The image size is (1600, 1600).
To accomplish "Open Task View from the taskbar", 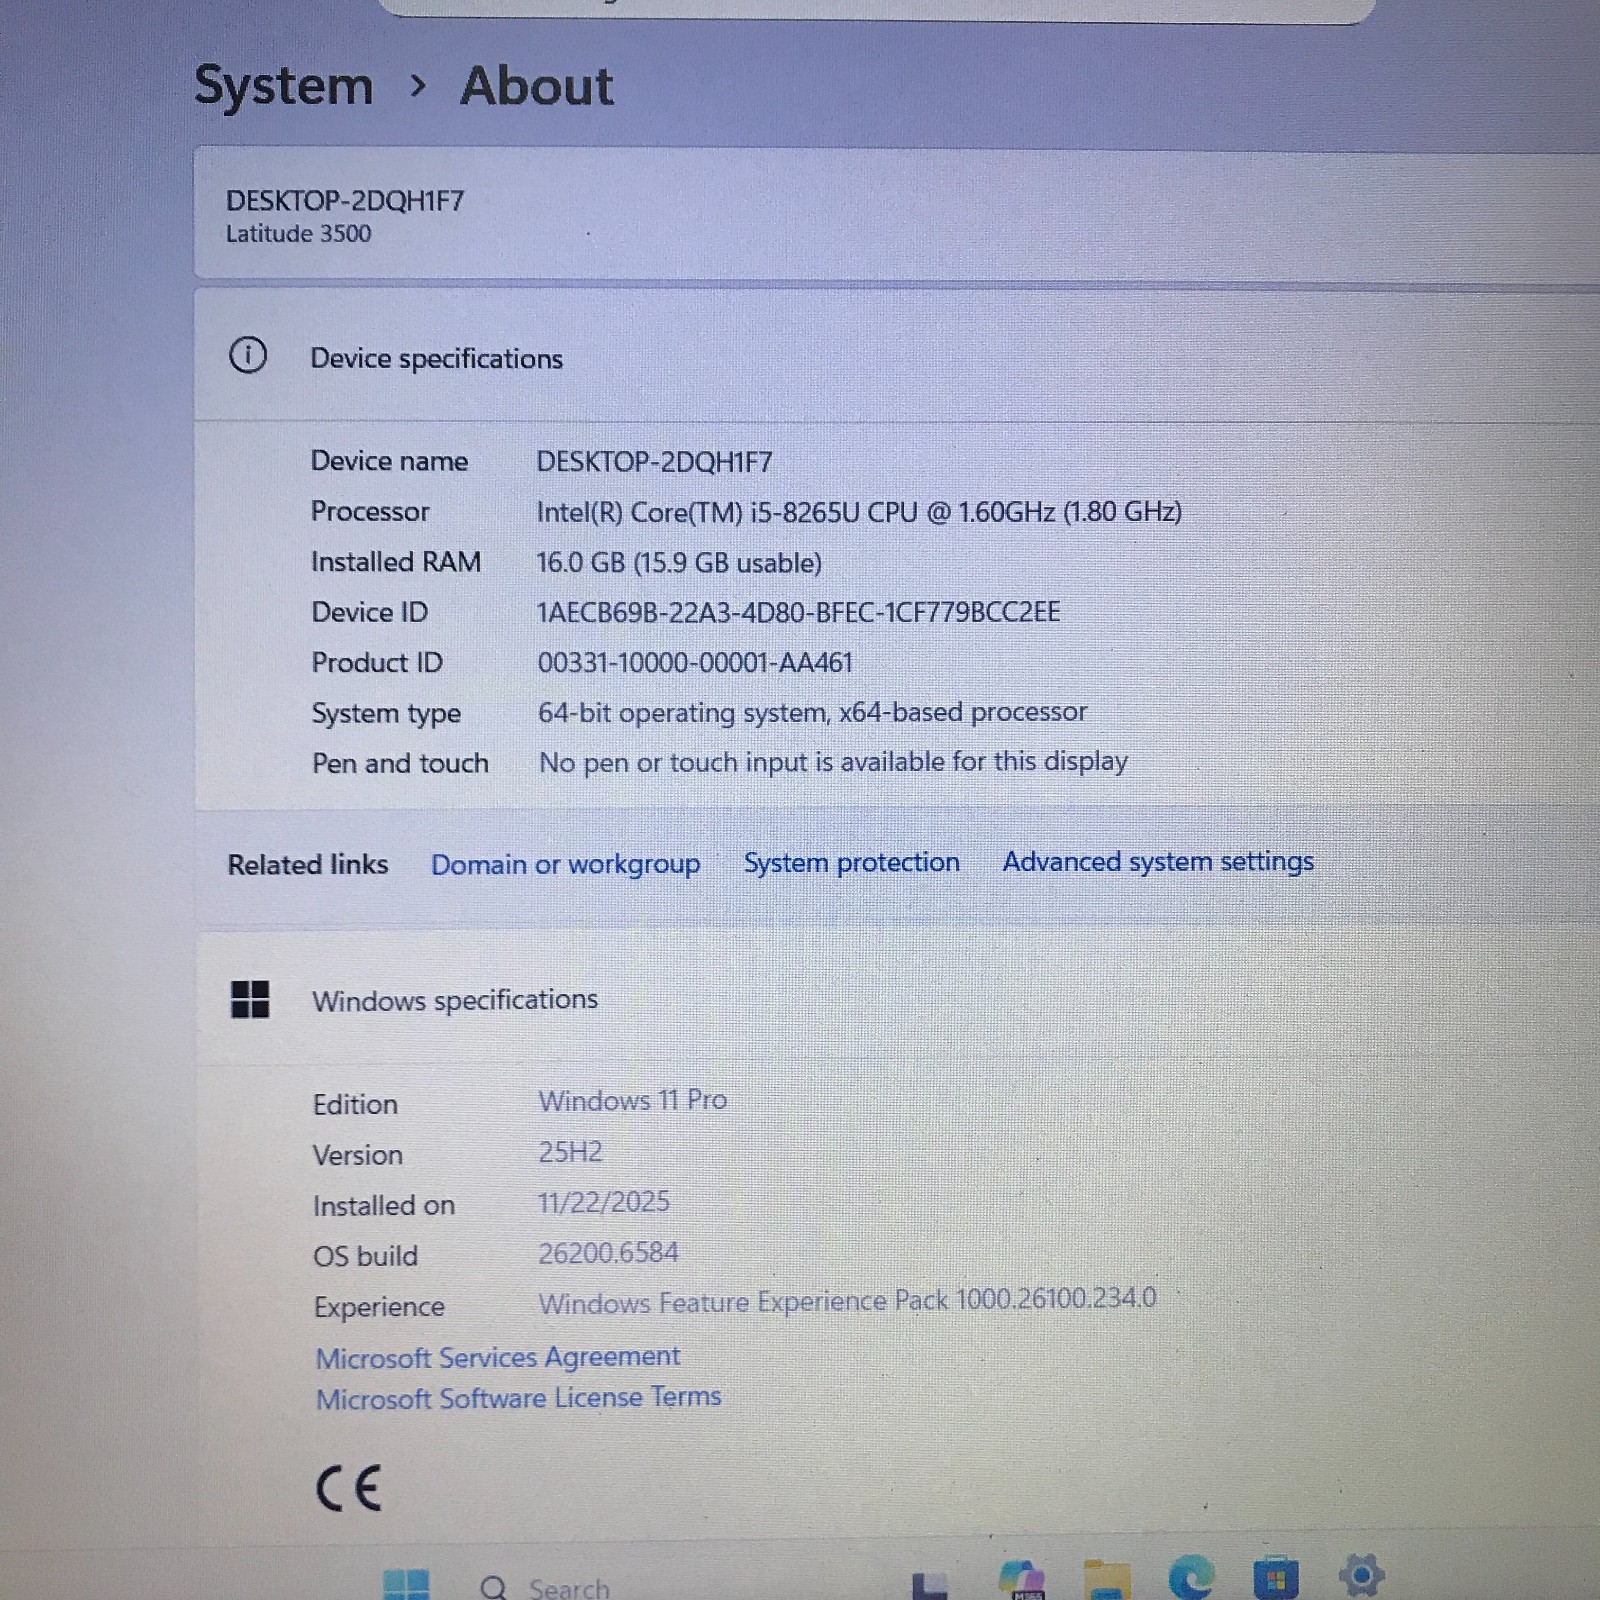I will 929,1584.
